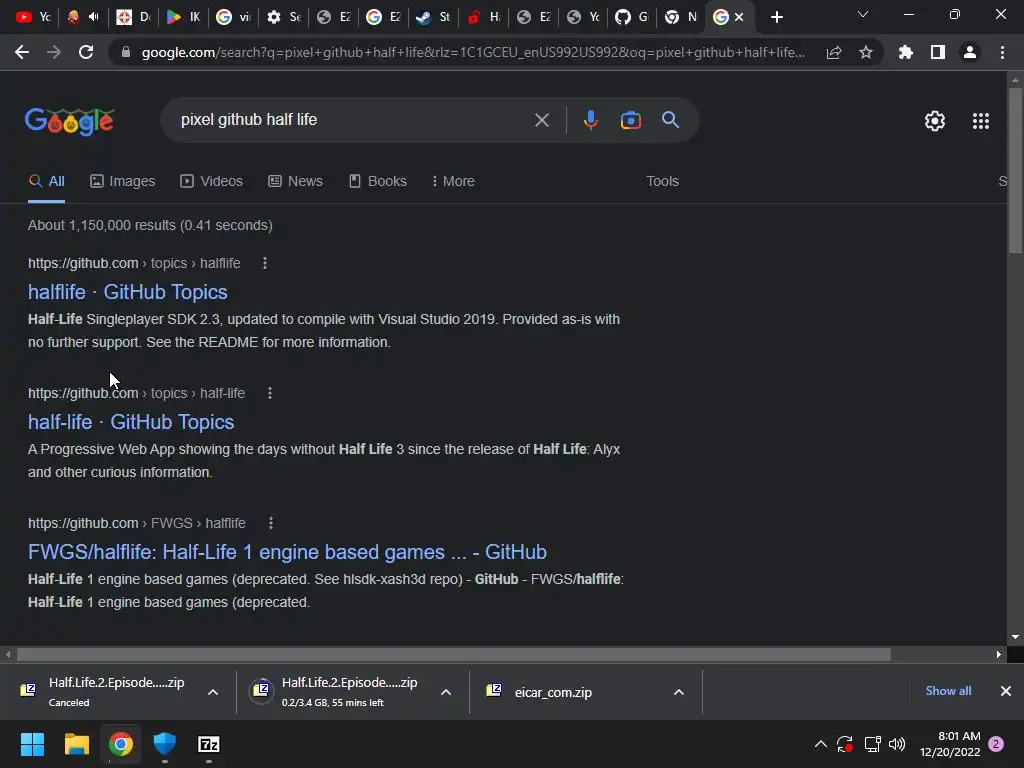Search by image with the camera icon

(630, 120)
